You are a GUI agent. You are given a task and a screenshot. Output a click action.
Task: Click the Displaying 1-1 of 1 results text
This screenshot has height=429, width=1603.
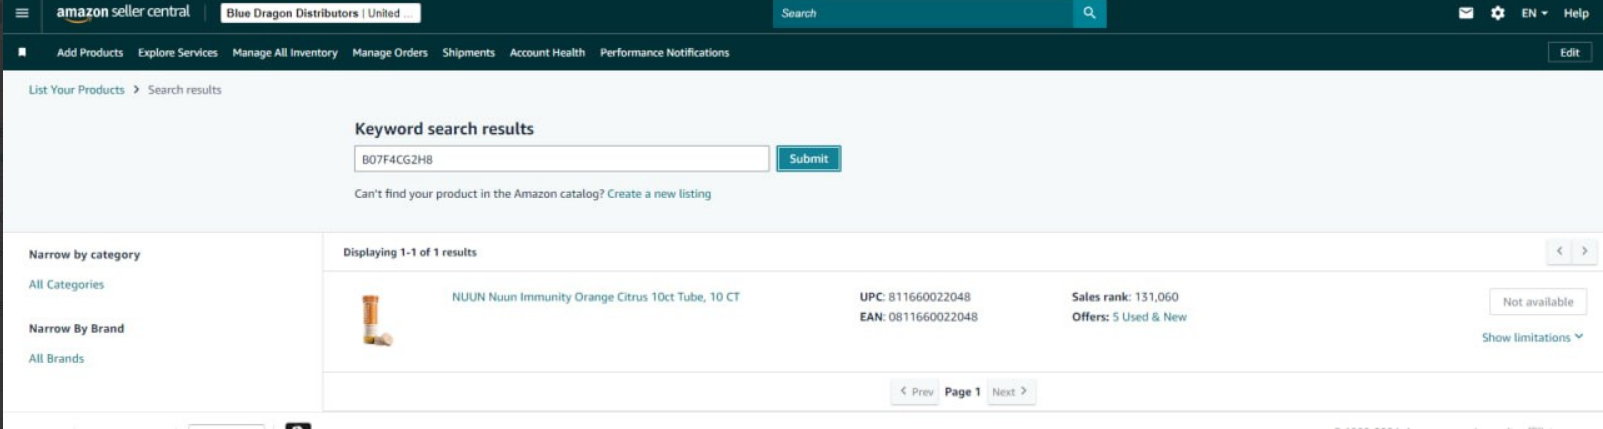coord(410,252)
